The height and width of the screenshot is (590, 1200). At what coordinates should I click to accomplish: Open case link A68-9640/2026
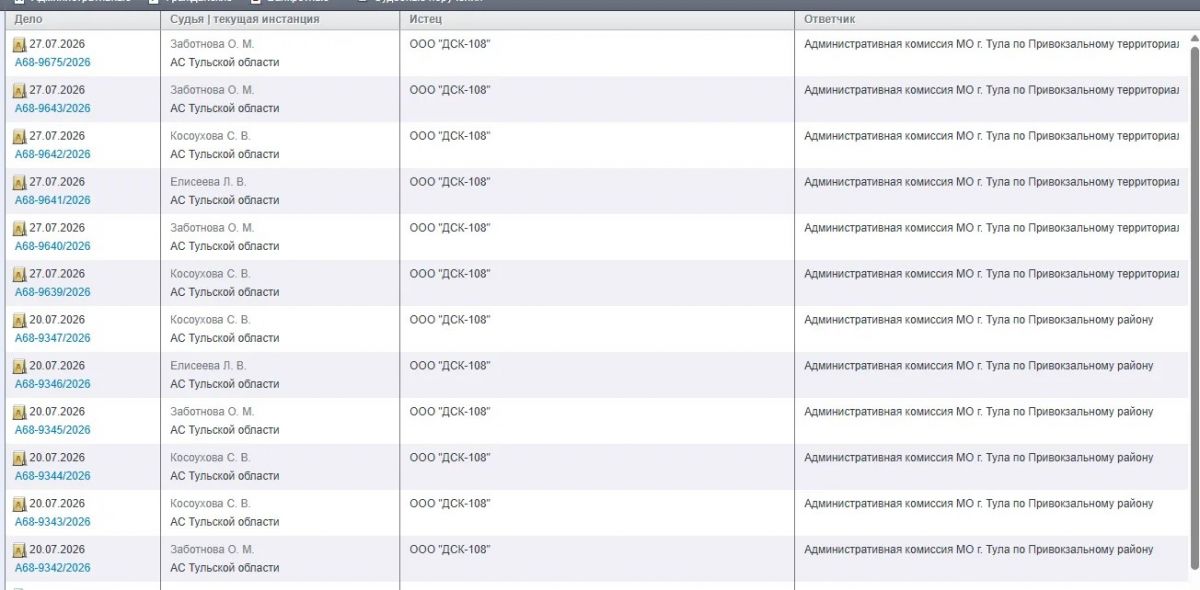(52, 246)
